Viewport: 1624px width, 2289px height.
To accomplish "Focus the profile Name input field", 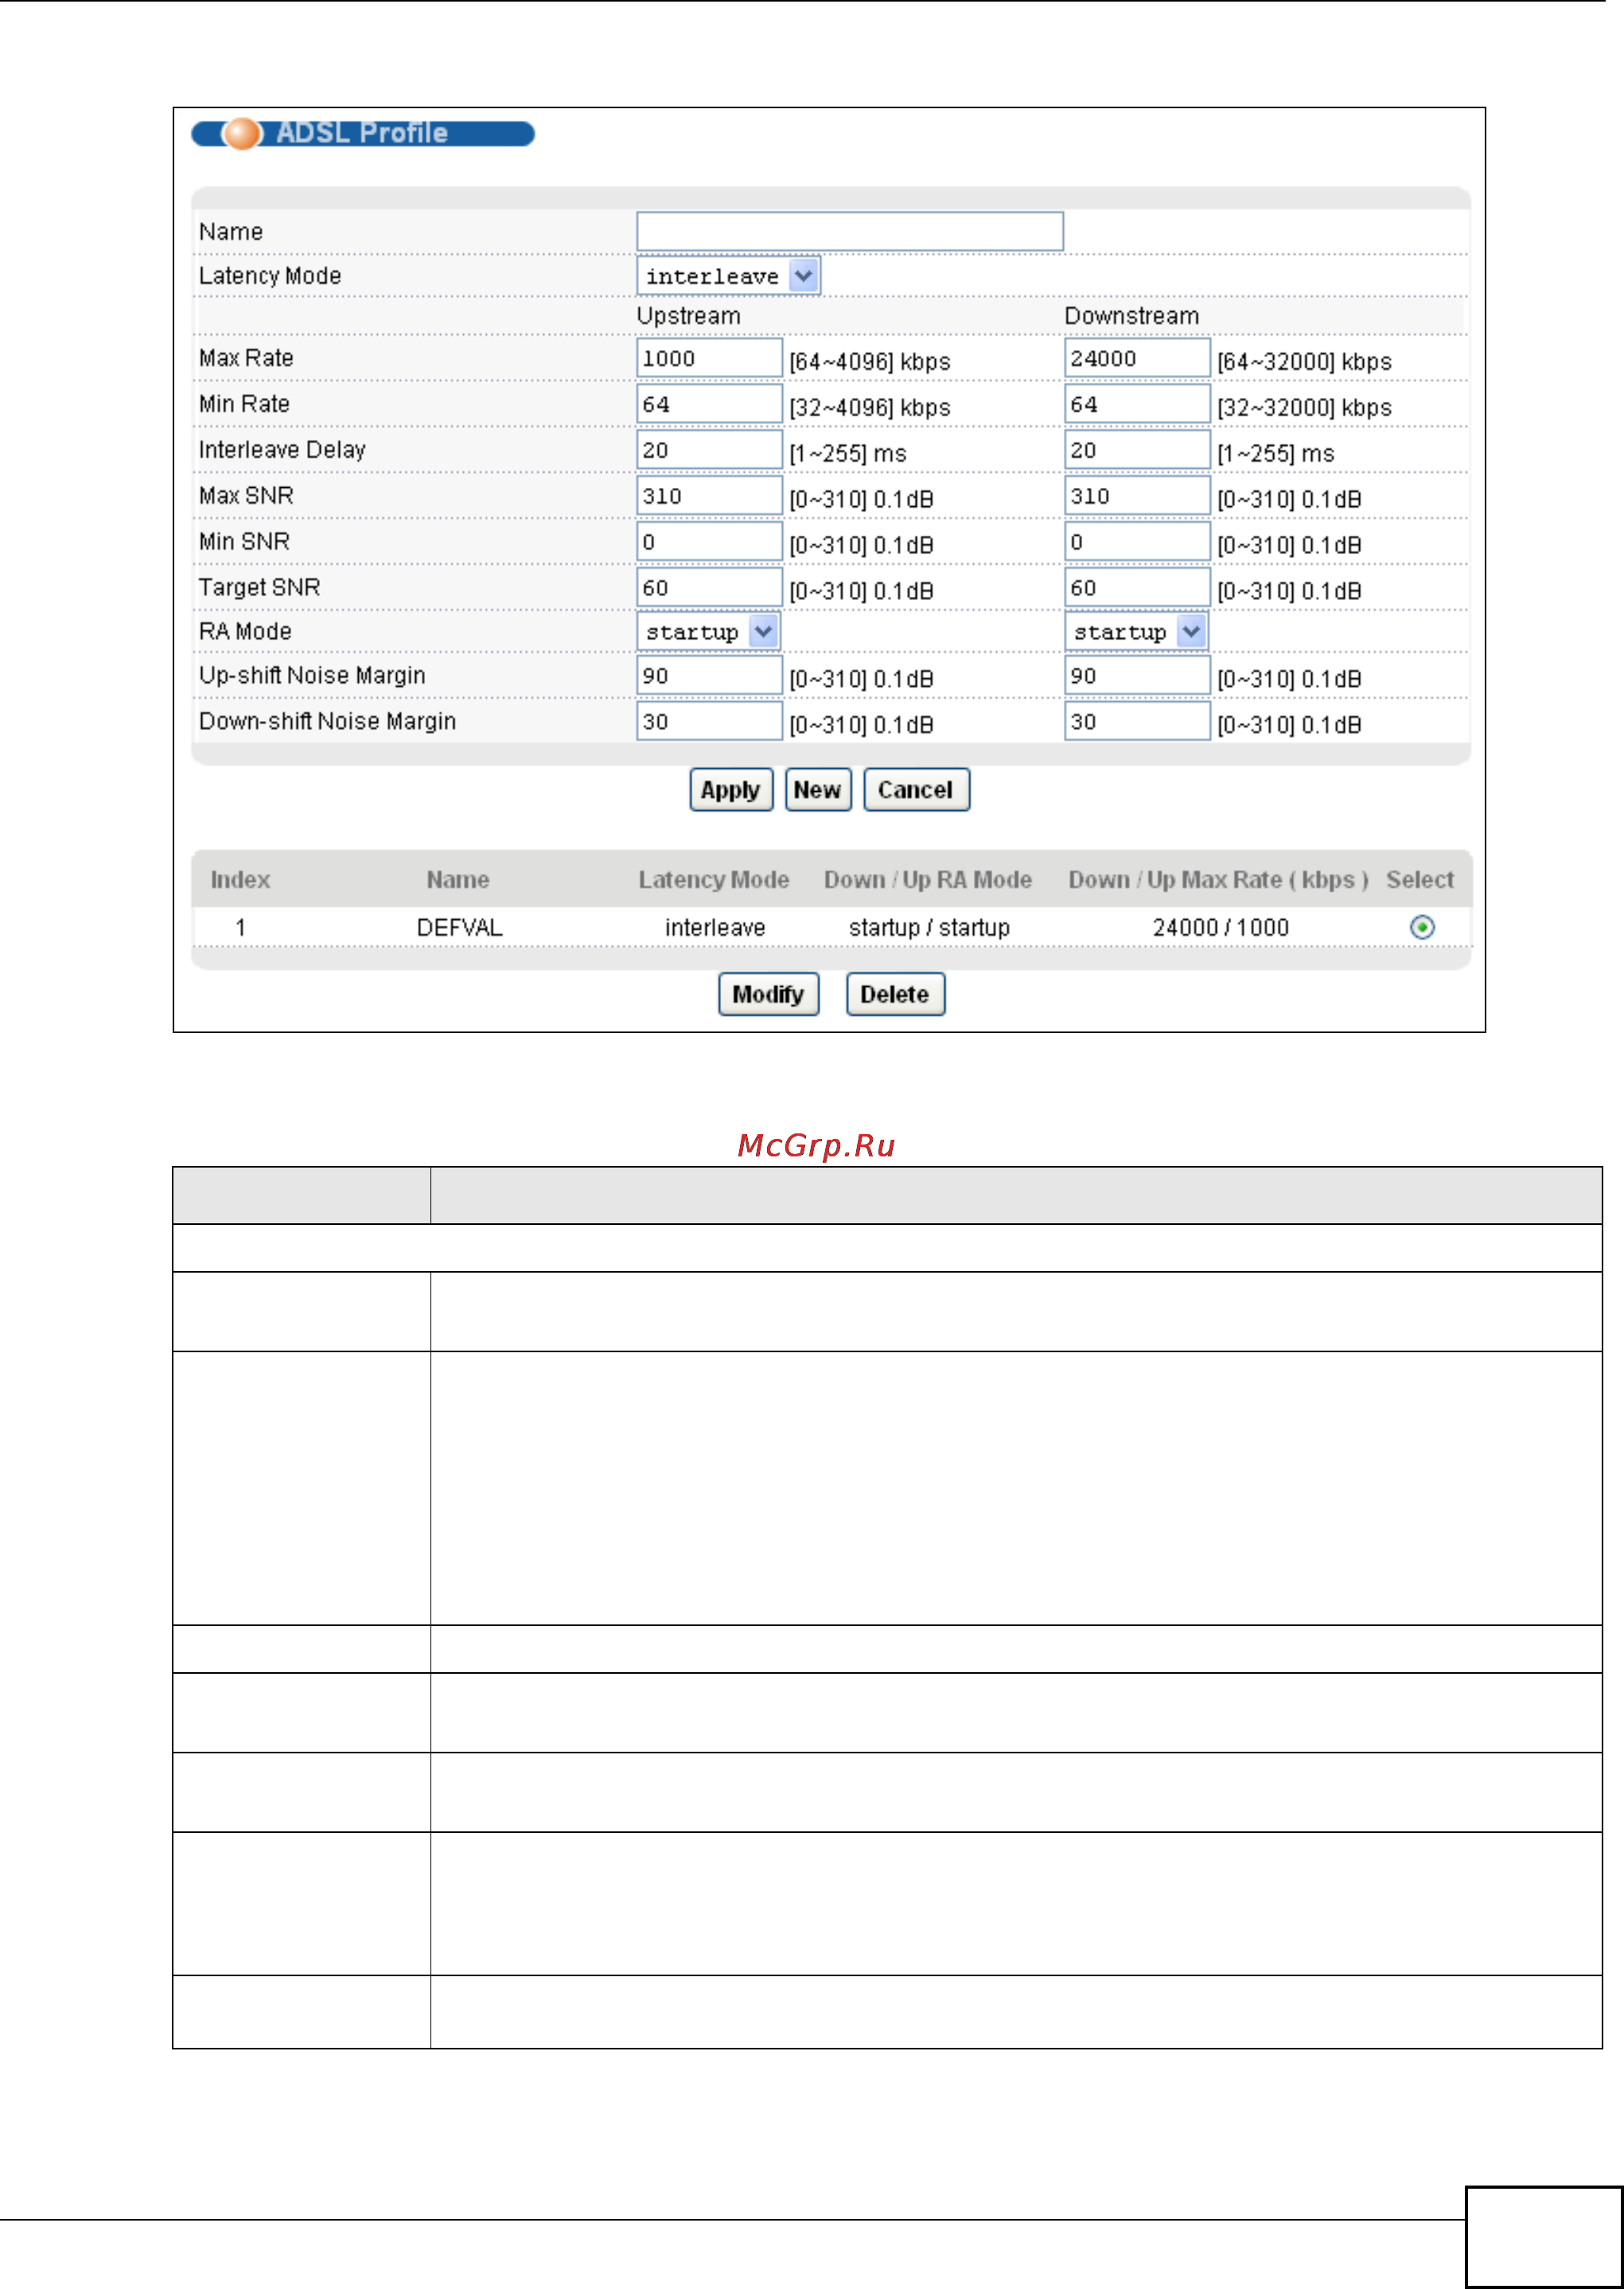I will click(849, 231).
